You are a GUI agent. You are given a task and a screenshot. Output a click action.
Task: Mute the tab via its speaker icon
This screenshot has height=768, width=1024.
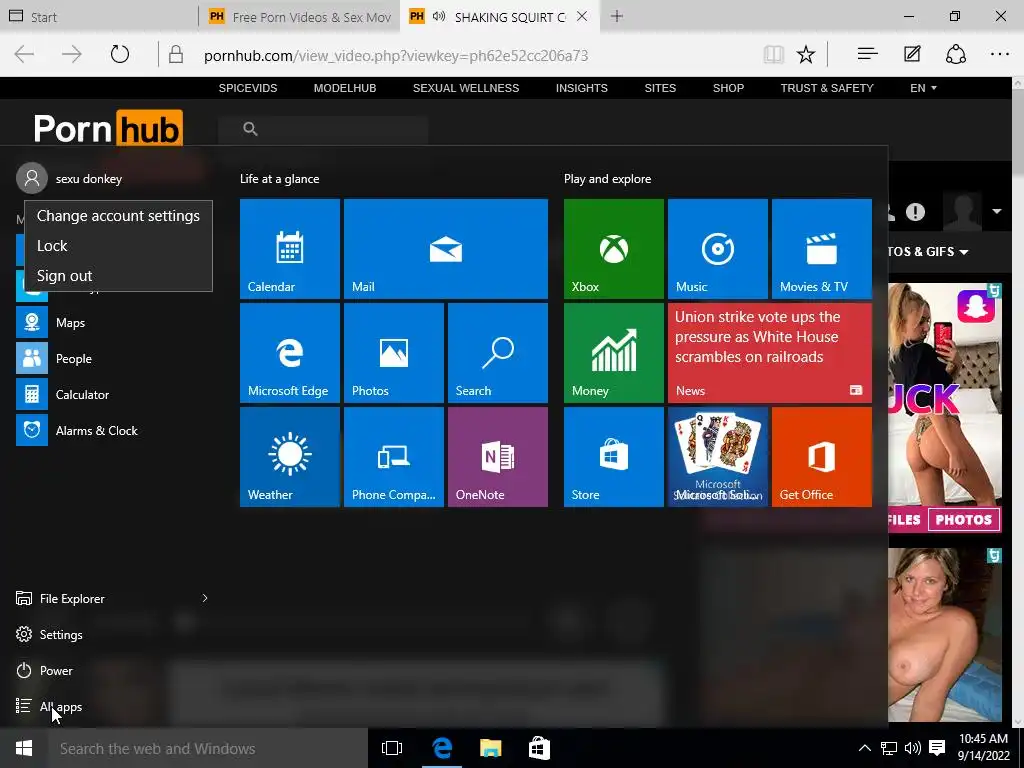point(439,16)
